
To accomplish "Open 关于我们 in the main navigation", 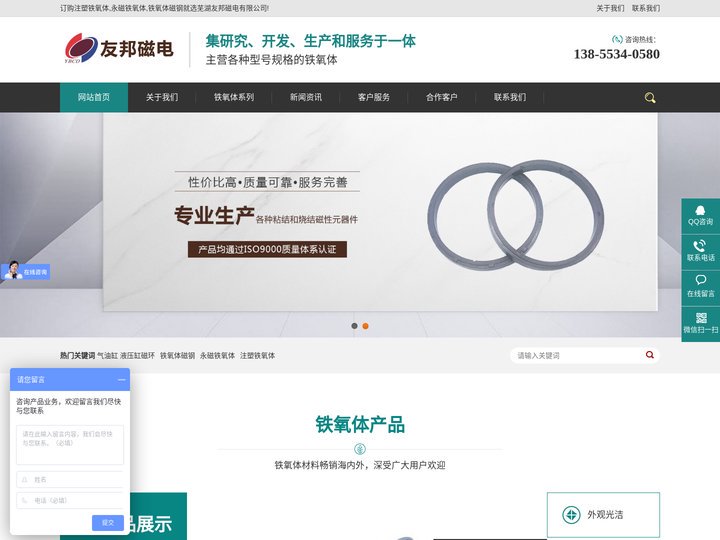I will pos(162,97).
